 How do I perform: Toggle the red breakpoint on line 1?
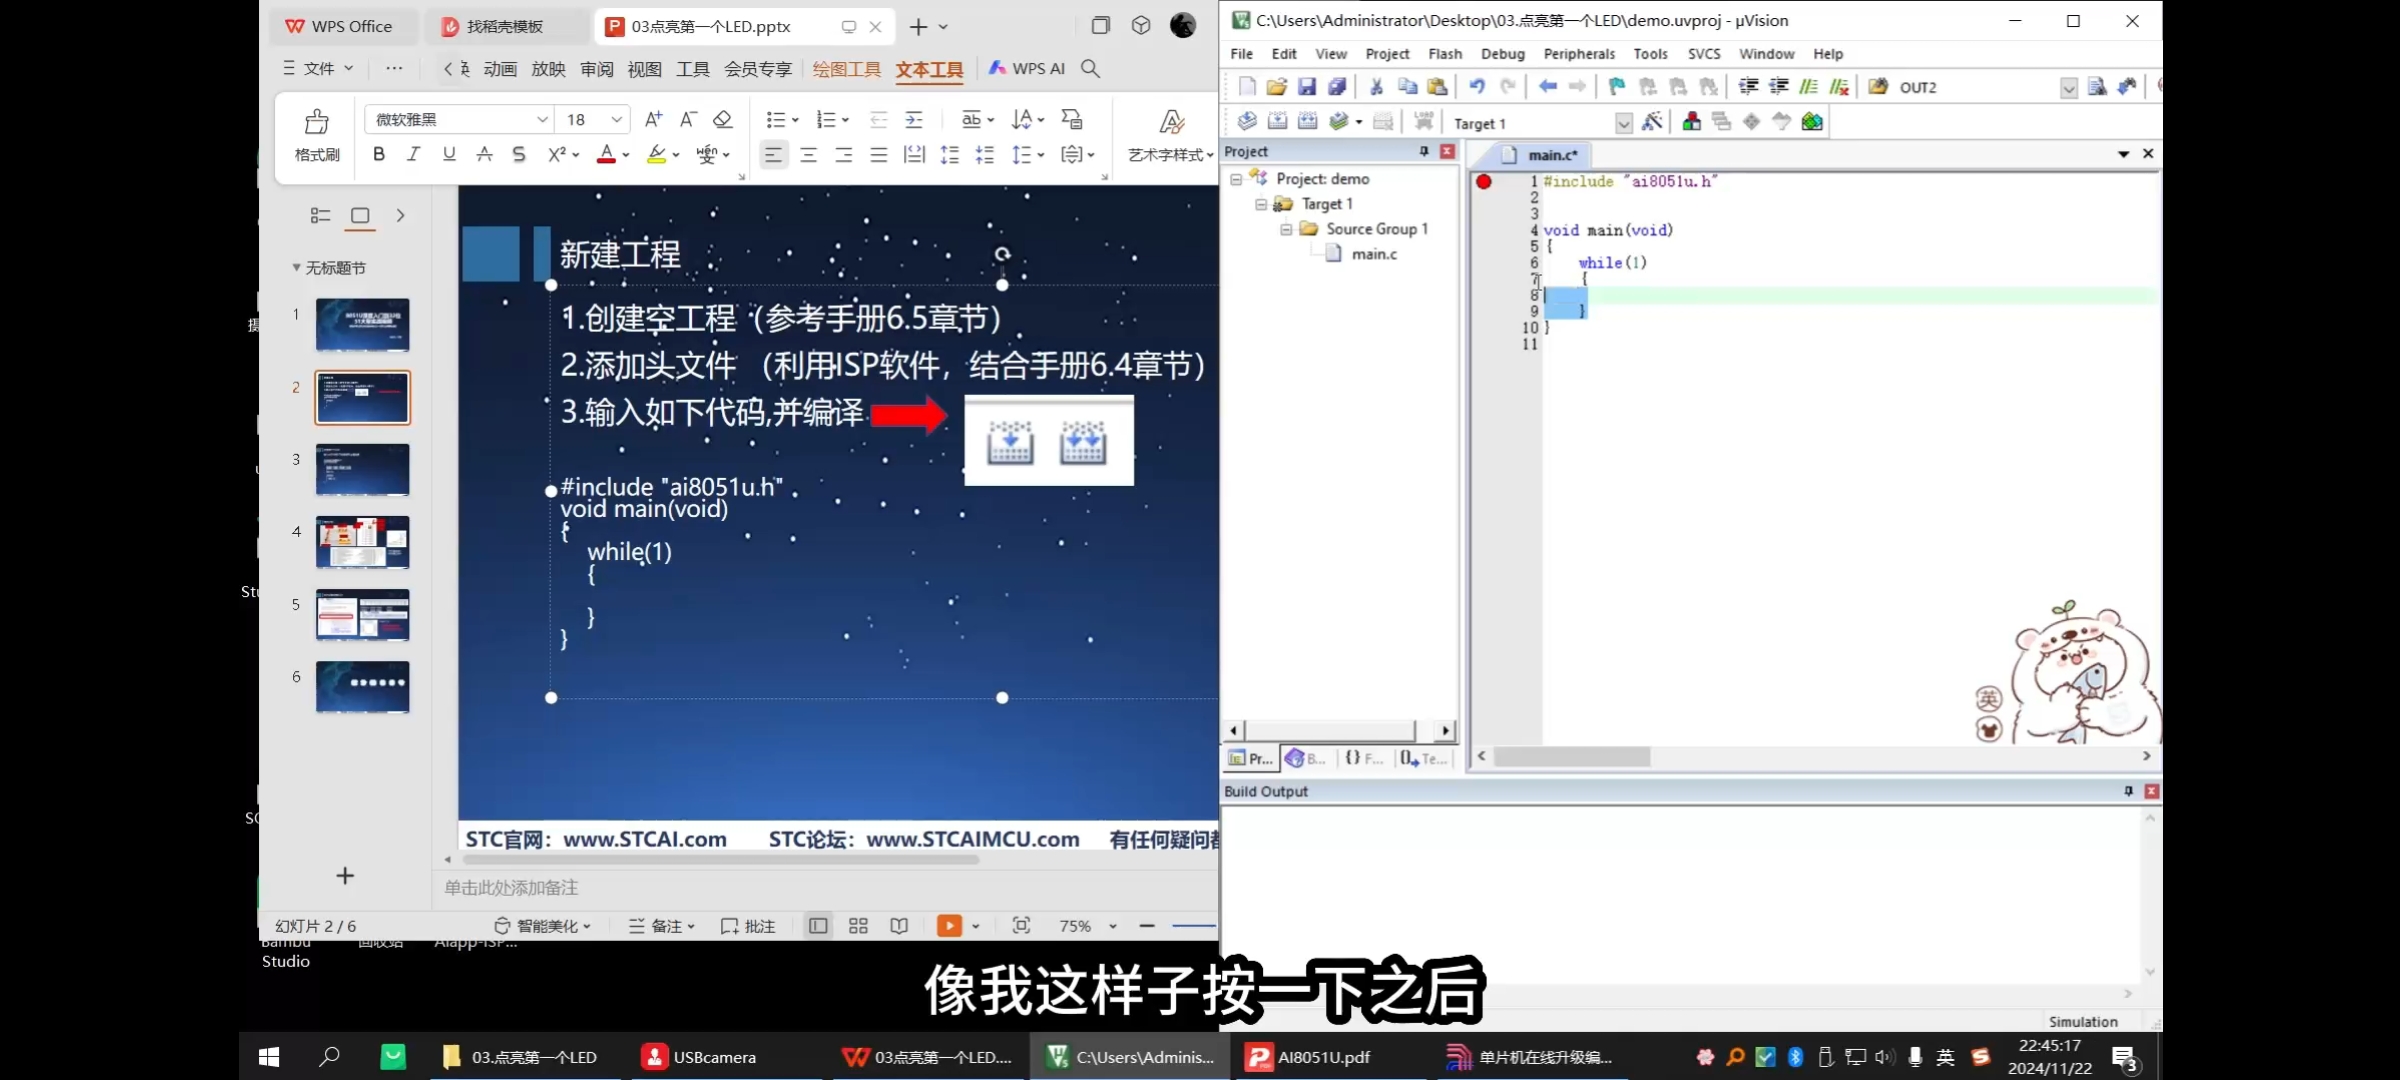(x=1484, y=181)
